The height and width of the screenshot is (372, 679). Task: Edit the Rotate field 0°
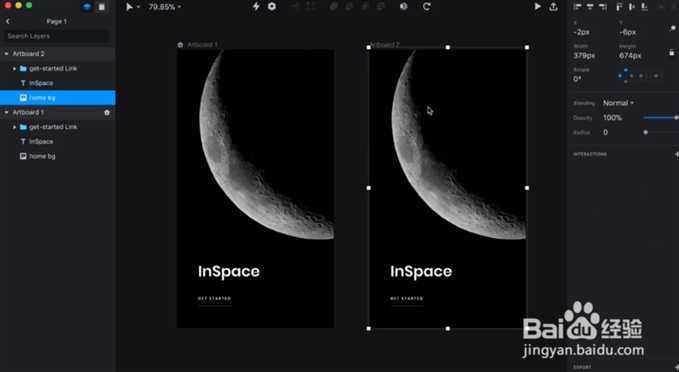pyautogui.click(x=578, y=79)
